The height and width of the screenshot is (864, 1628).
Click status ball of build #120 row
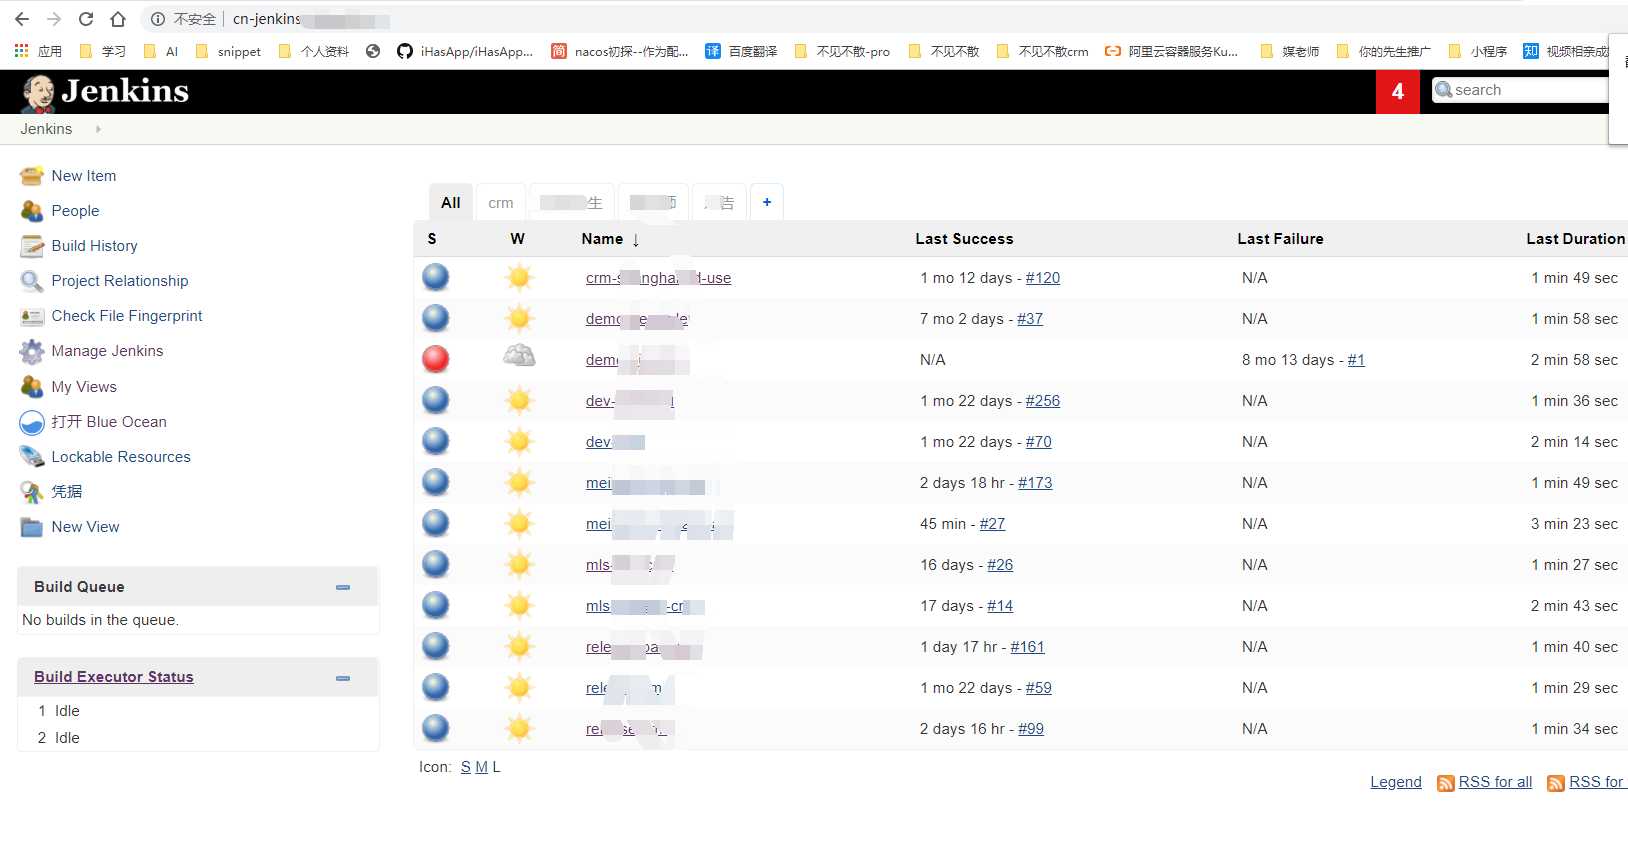pyautogui.click(x=436, y=277)
